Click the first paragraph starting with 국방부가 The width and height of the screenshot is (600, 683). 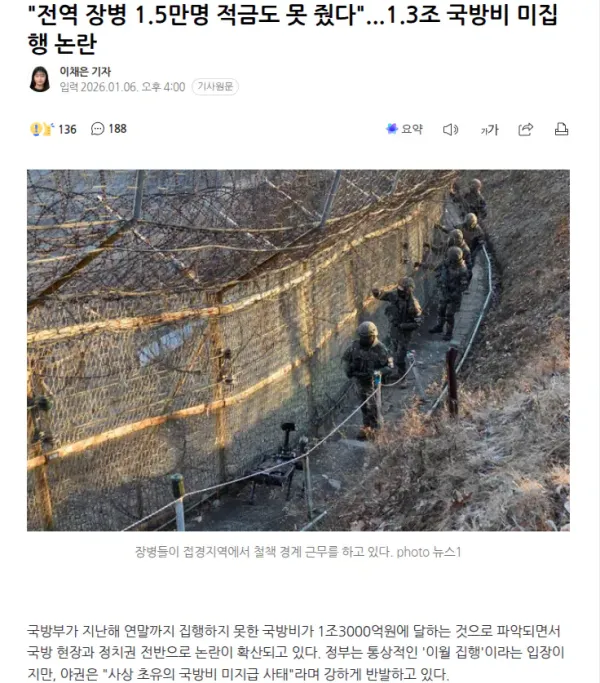point(296,652)
